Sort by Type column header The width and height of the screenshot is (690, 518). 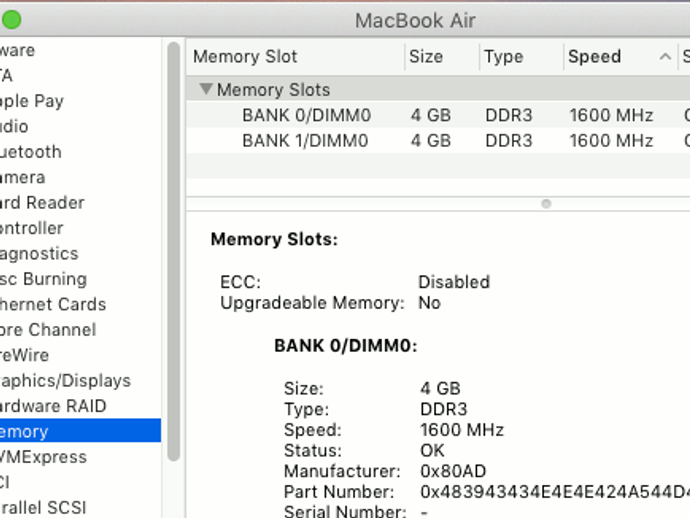(503, 56)
